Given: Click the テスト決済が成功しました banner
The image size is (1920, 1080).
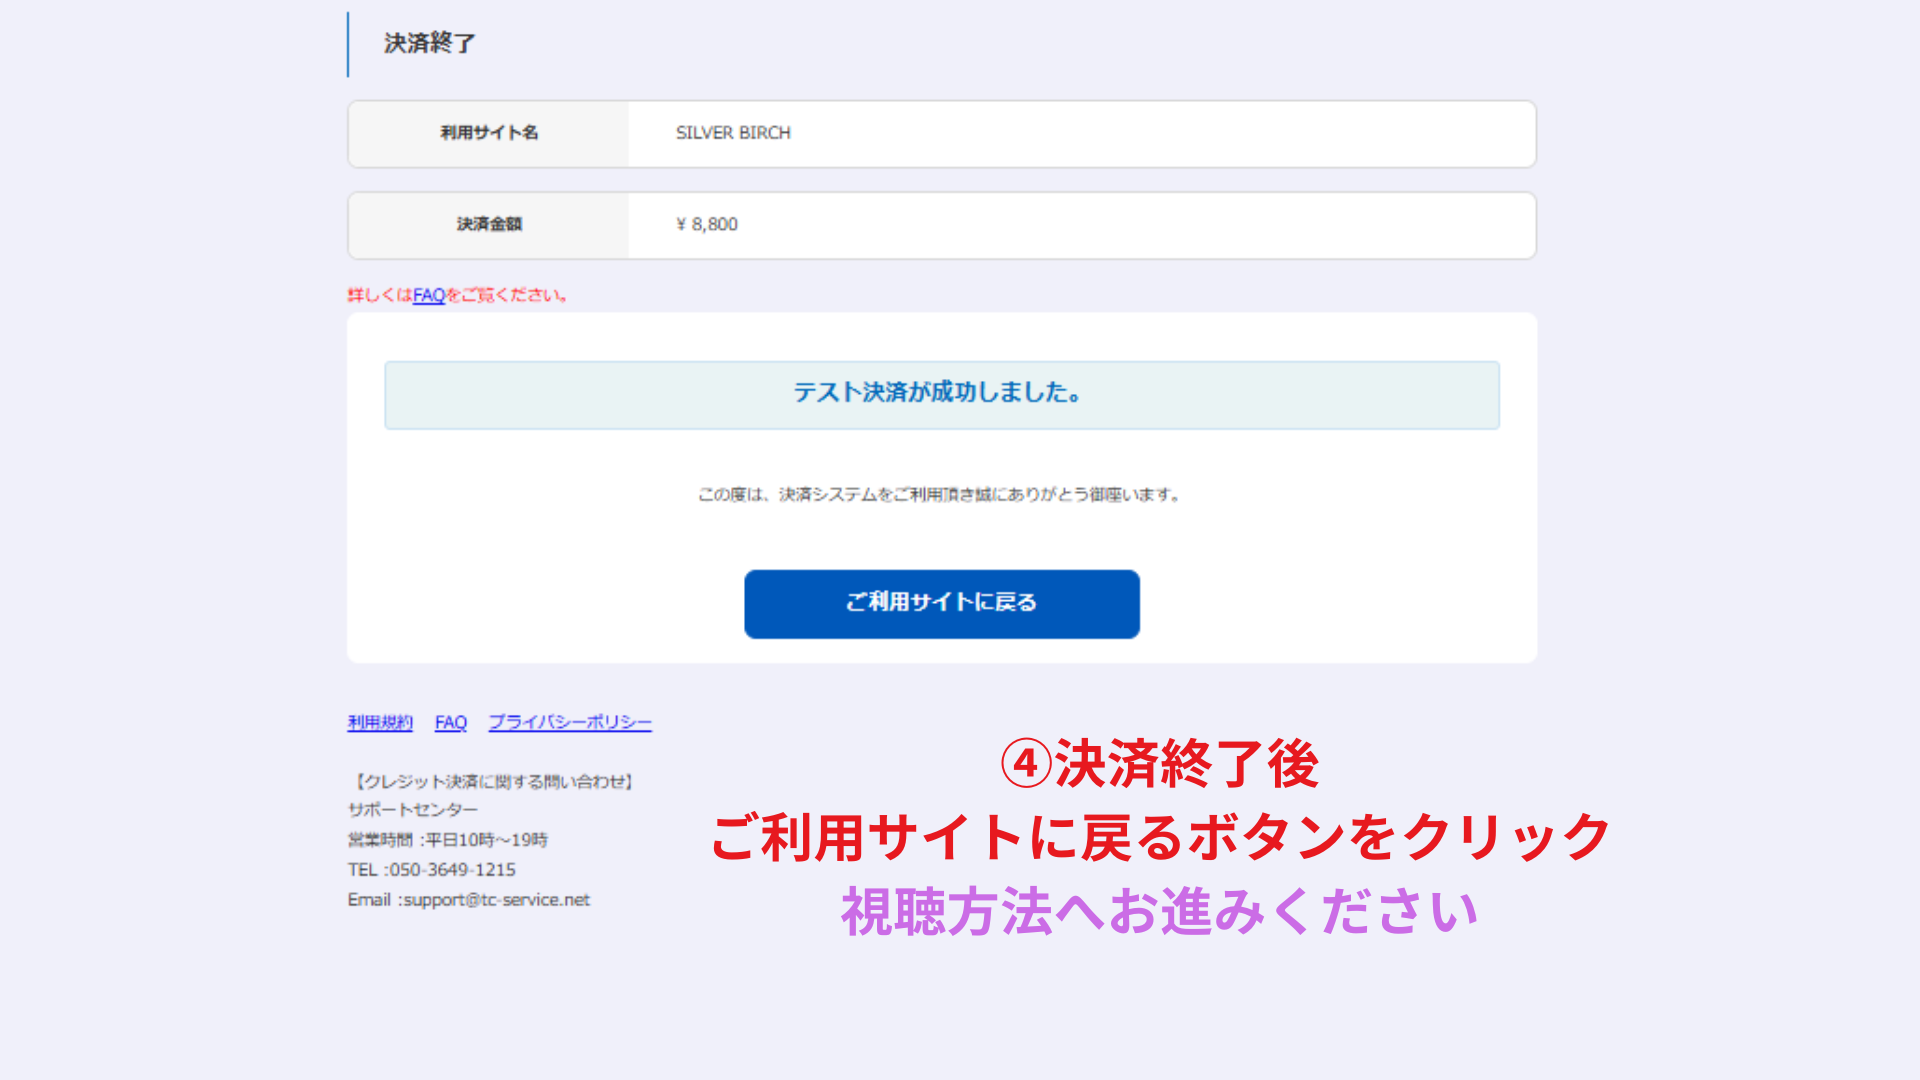Looking at the screenshot, I should point(941,394).
